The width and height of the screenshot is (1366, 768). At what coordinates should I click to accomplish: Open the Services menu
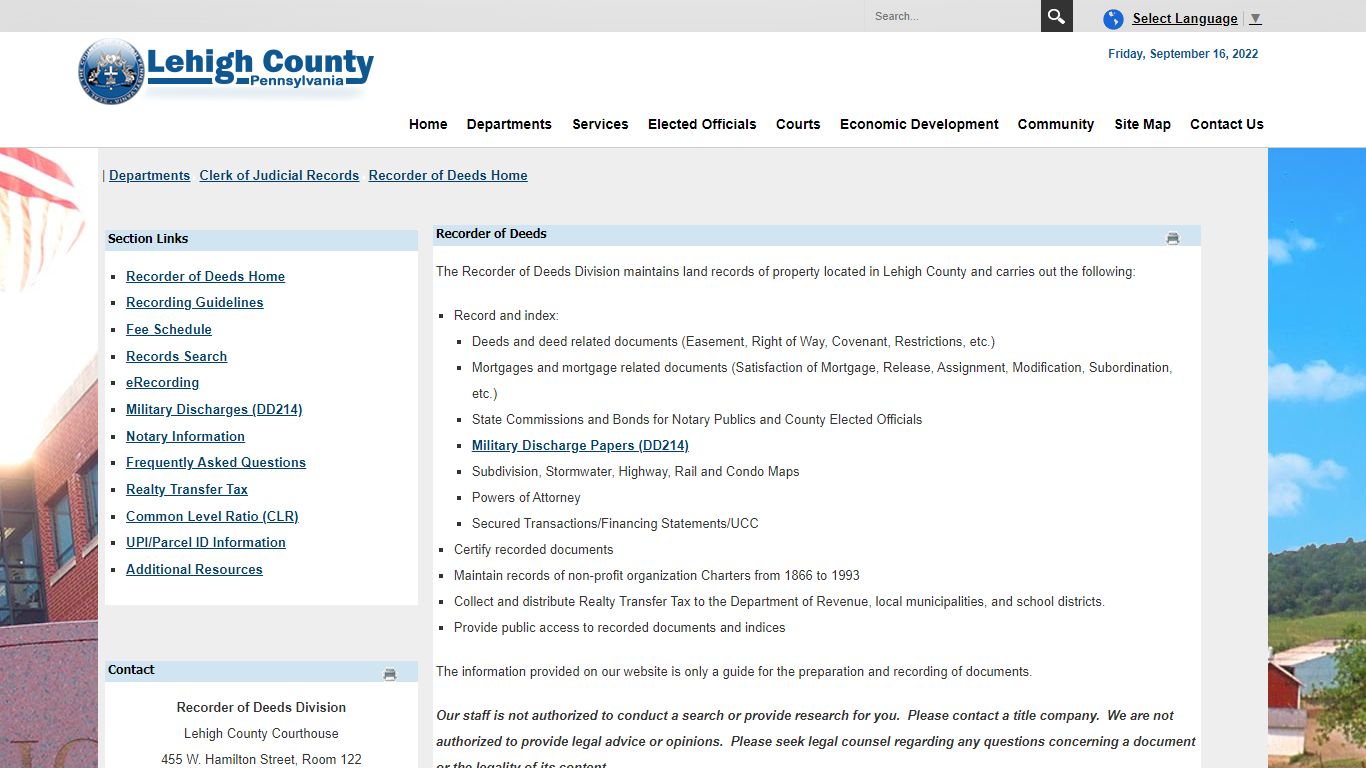click(600, 124)
